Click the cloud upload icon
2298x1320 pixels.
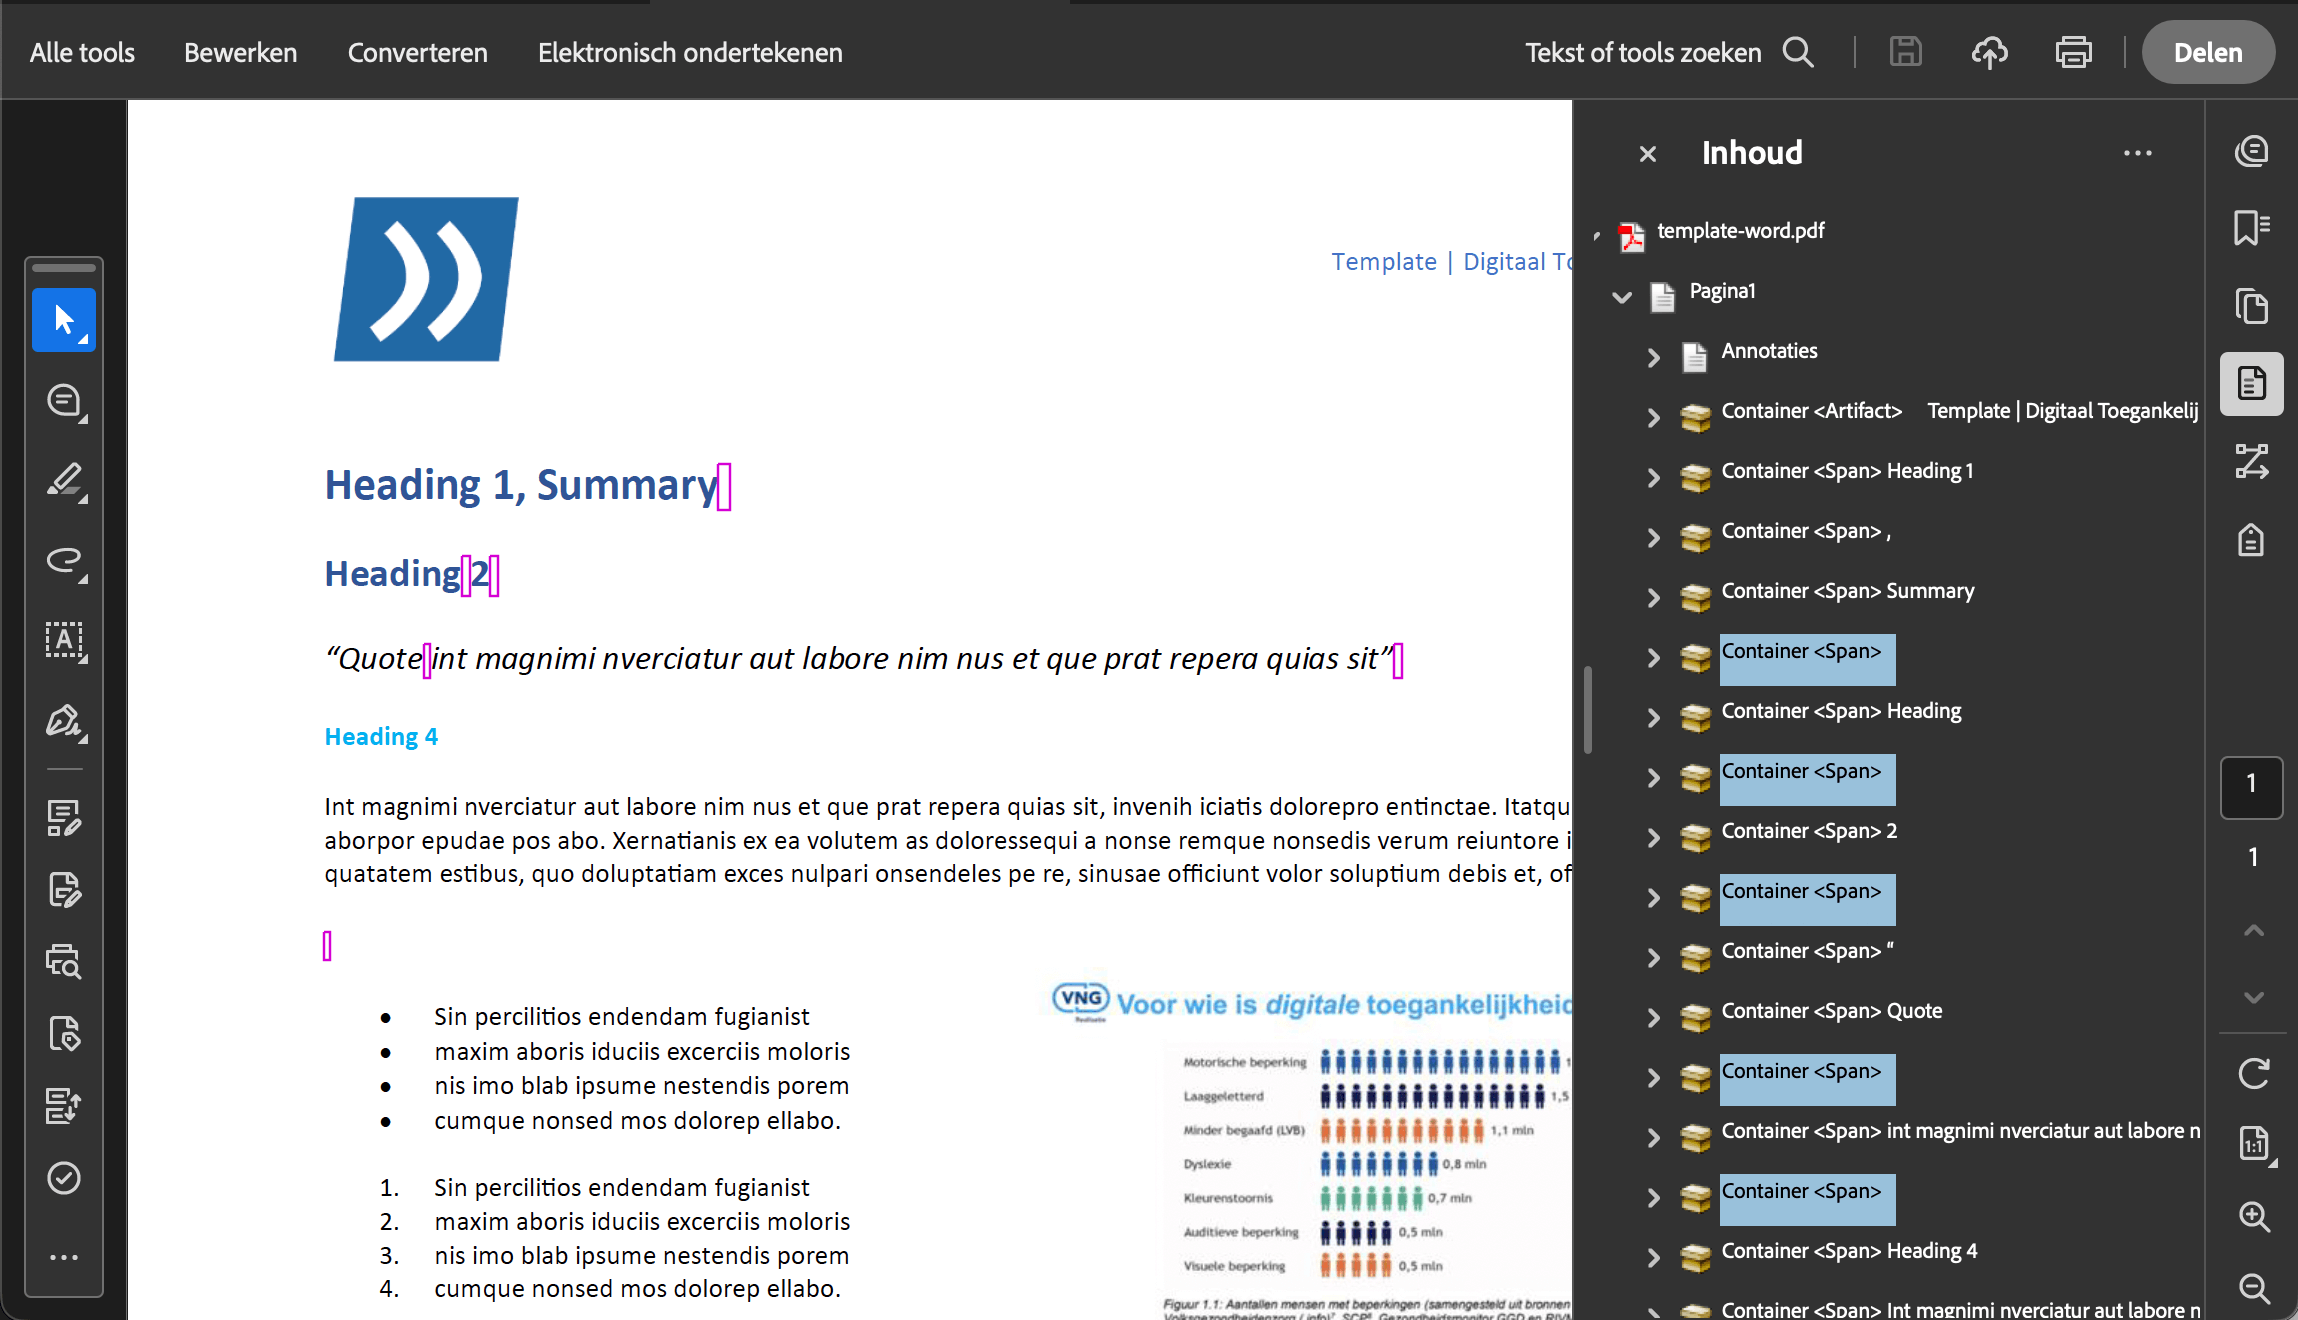(1989, 52)
